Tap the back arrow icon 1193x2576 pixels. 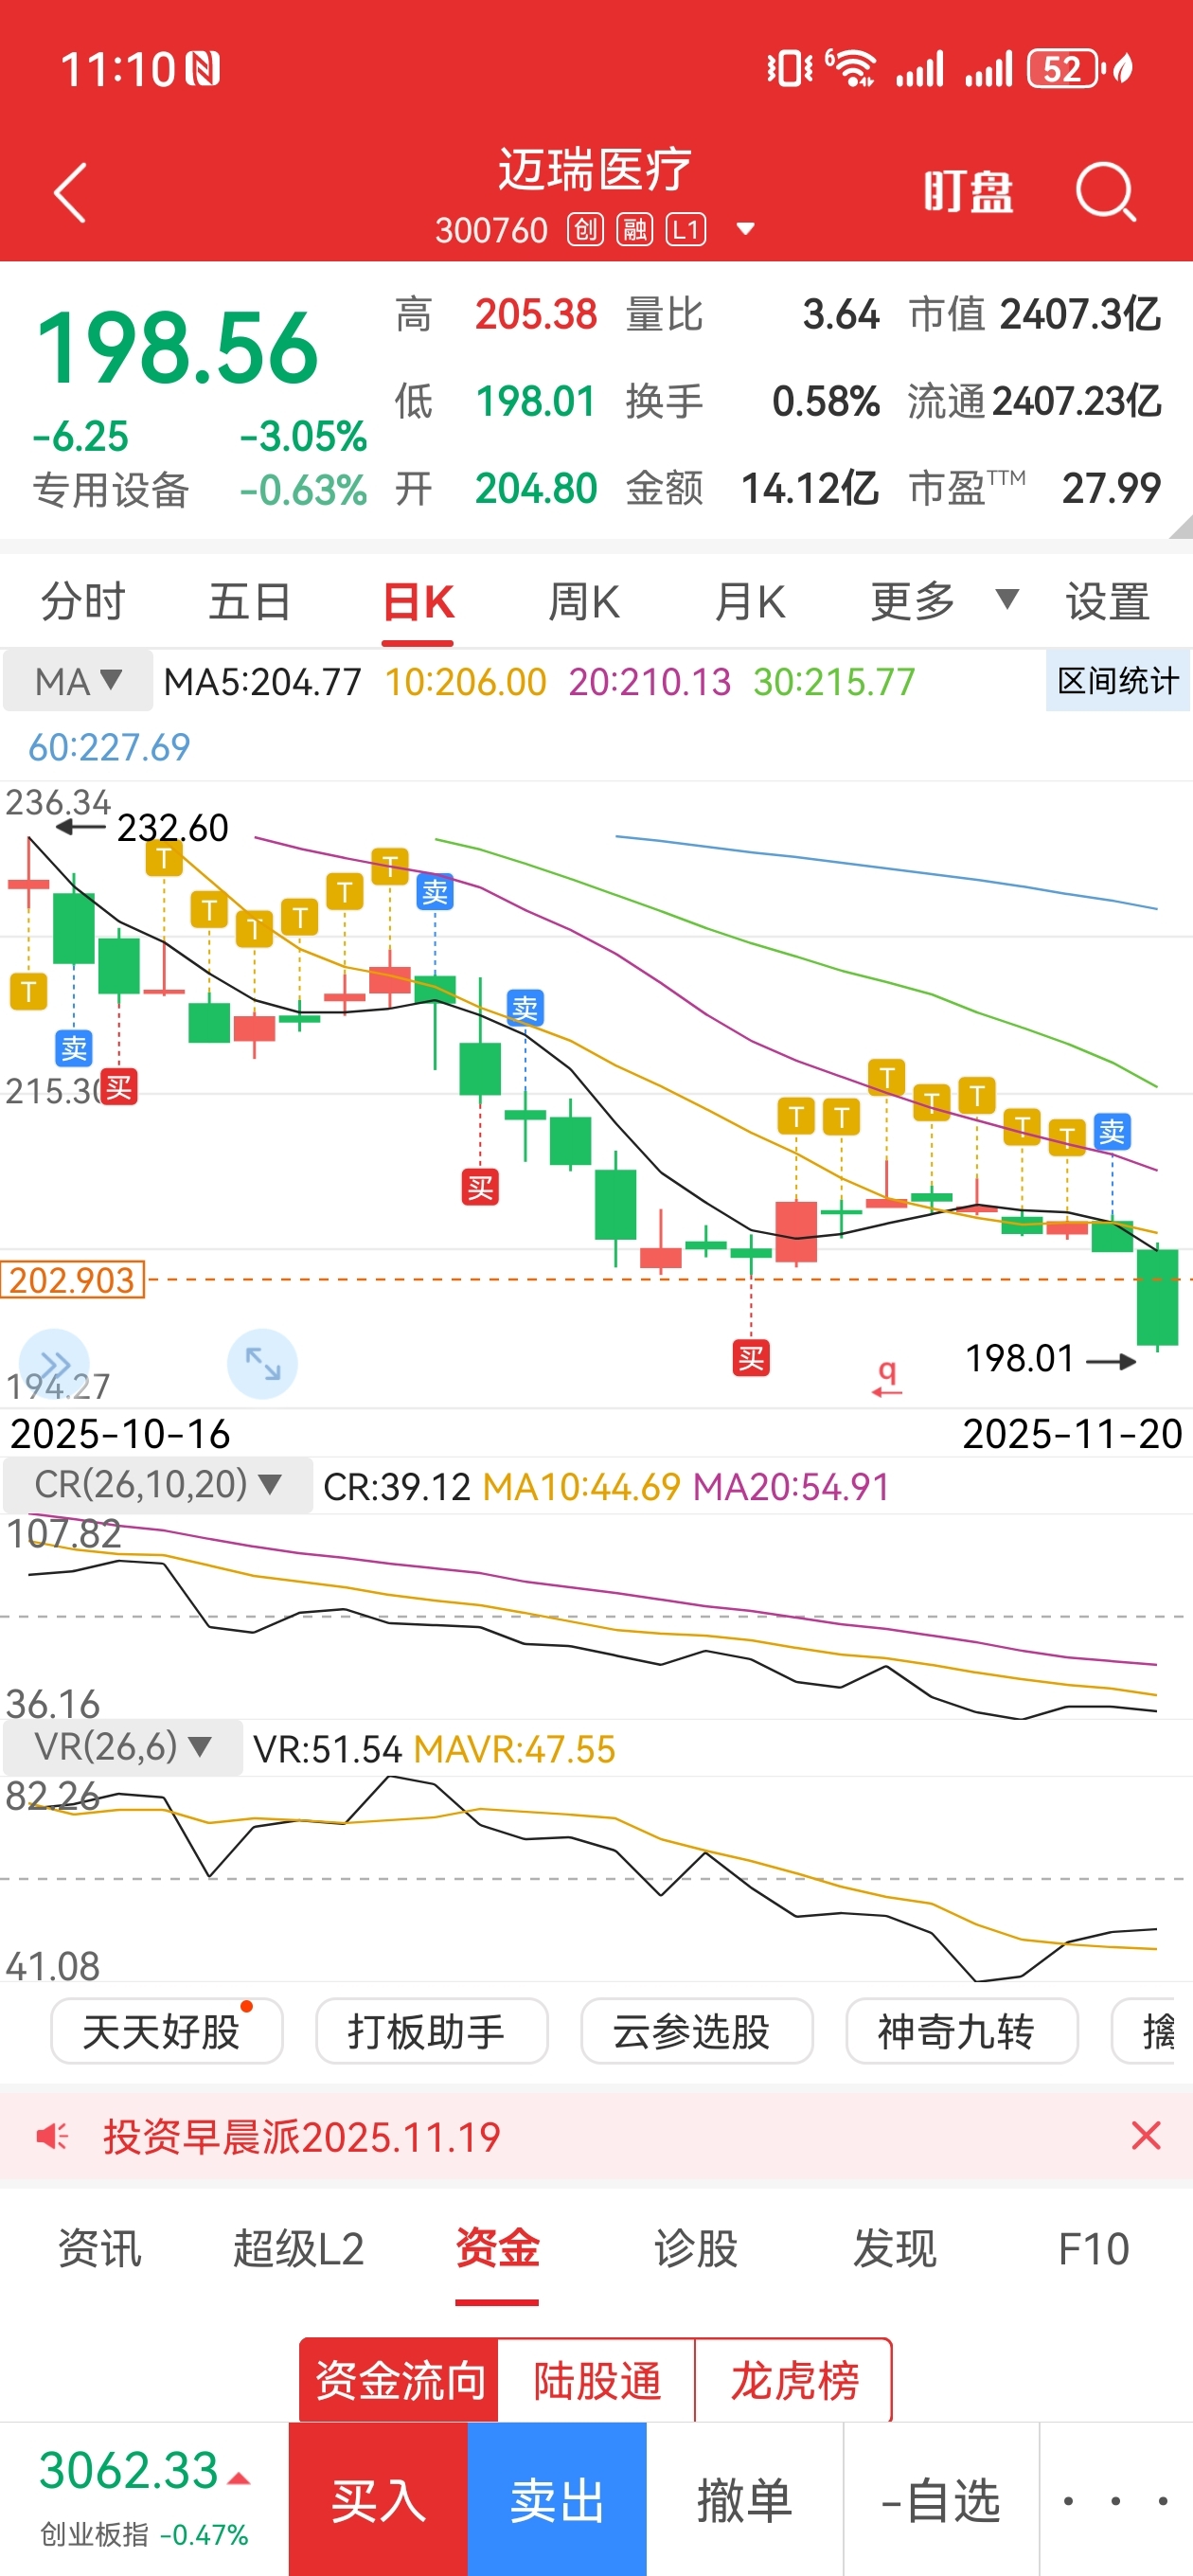pyautogui.click(x=70, y=192)
